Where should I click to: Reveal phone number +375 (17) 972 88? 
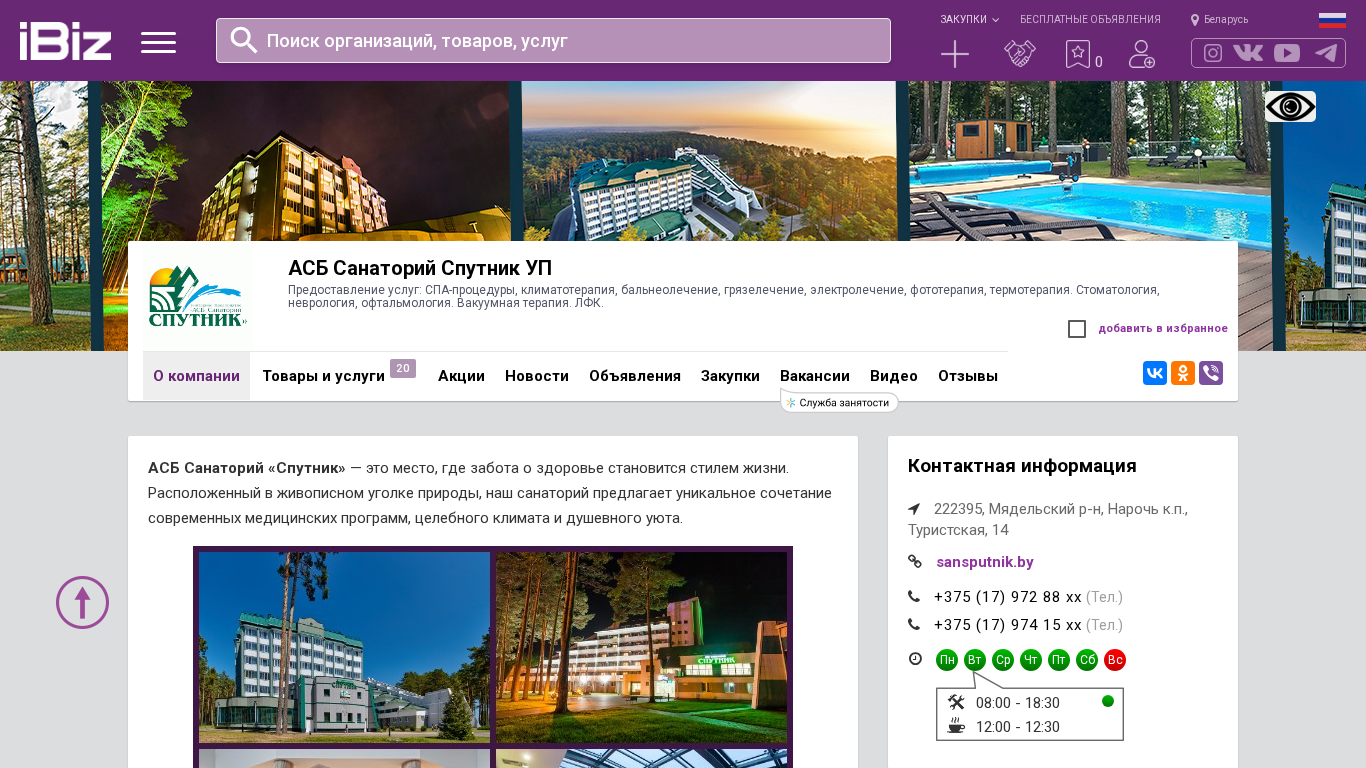pos(1008,597)
